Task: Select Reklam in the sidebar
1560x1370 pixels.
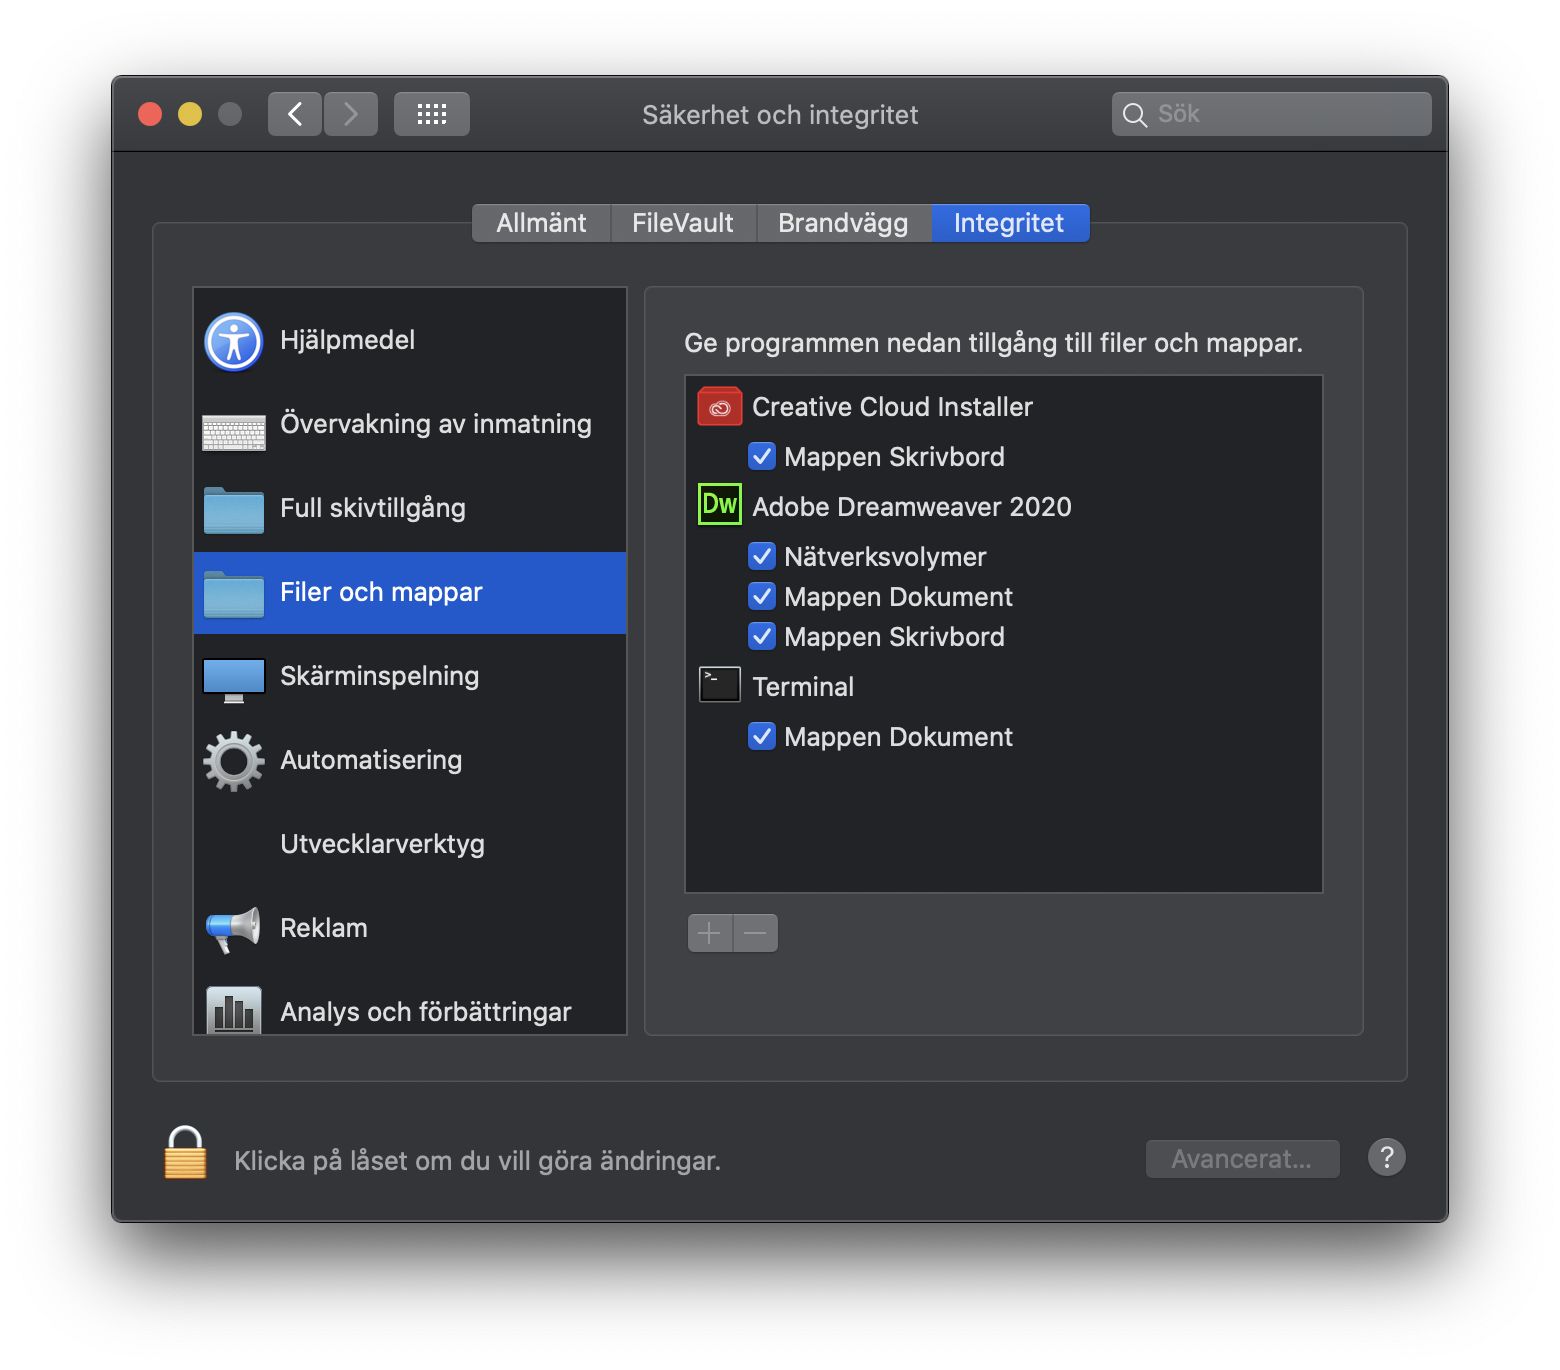Action: pyautogui.click(x=410, y=929)
